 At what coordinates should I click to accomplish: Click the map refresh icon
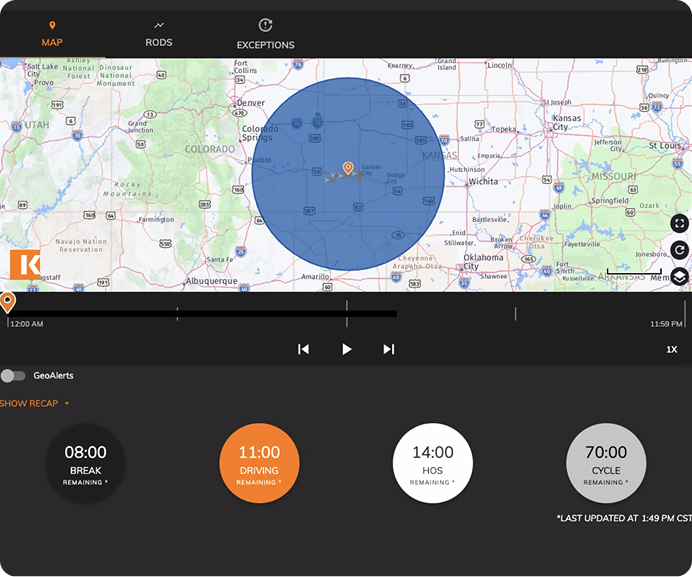click(x=679, y=251)
